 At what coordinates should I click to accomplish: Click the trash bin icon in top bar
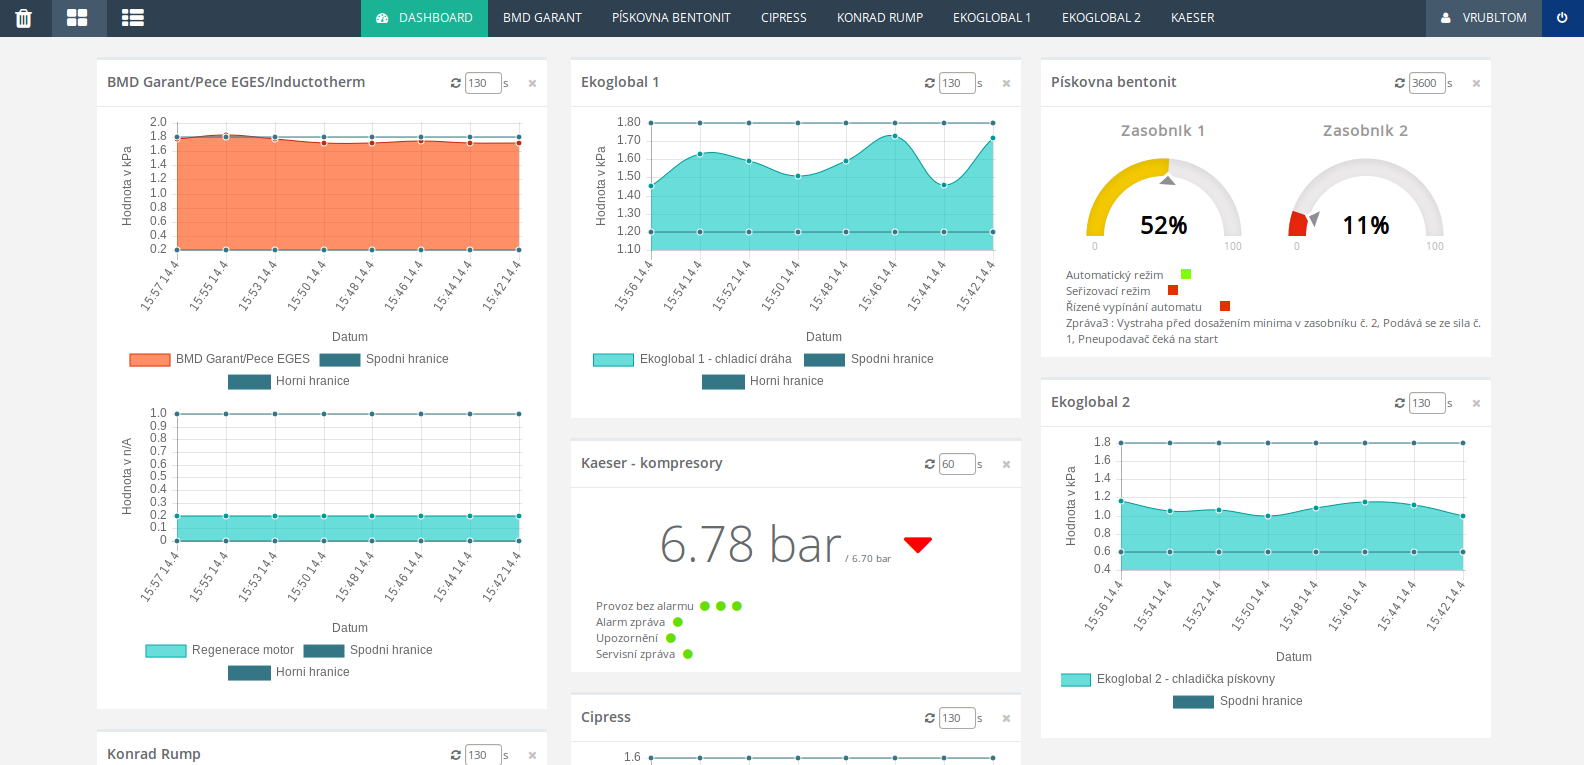coord(24,18)
